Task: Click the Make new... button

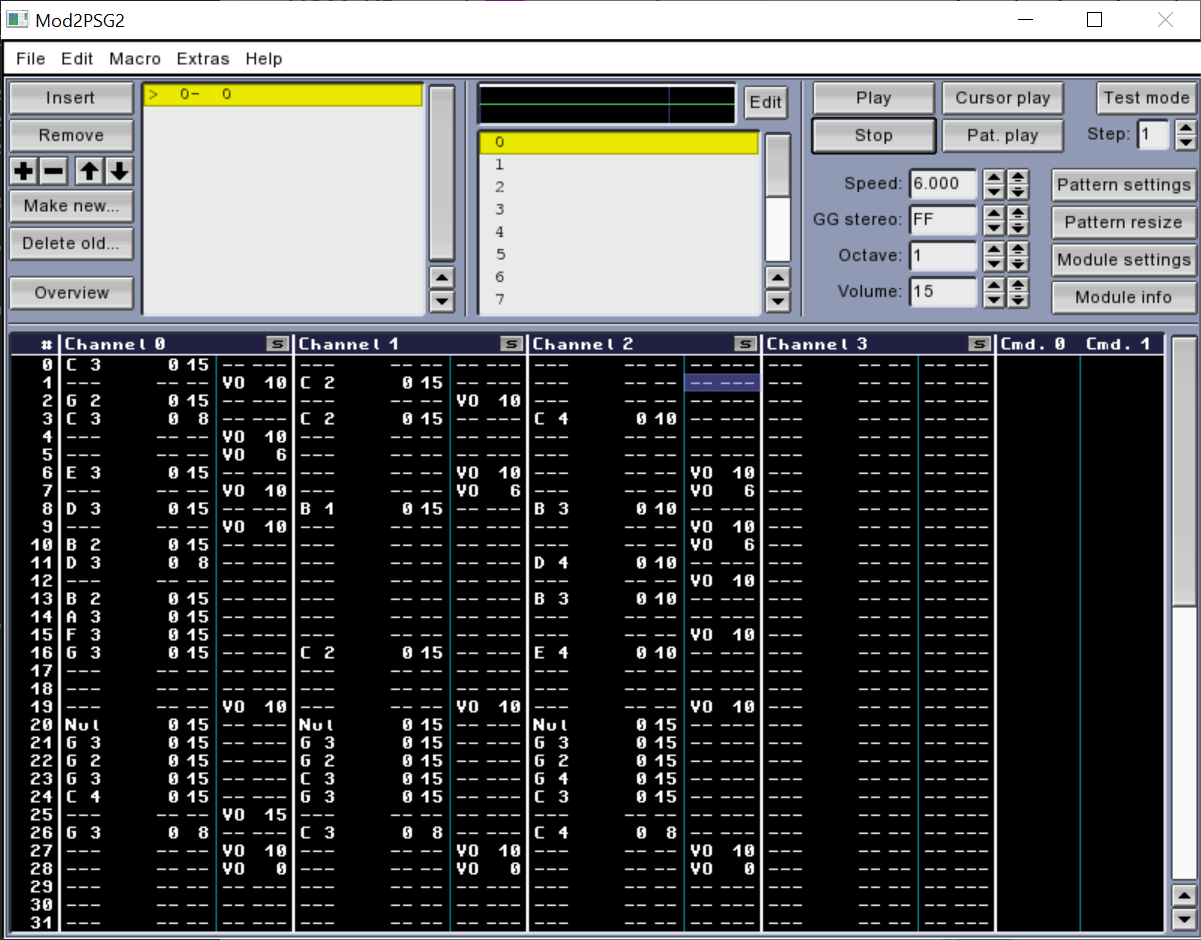Action: pos(71,206)
